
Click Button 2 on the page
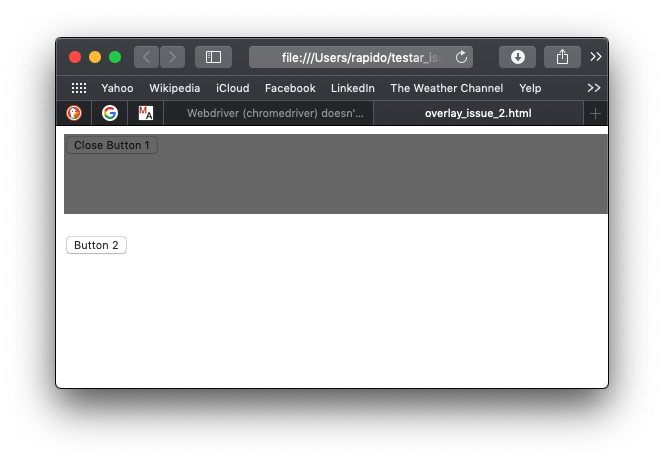pyautogui.click(x=96, y=245)
